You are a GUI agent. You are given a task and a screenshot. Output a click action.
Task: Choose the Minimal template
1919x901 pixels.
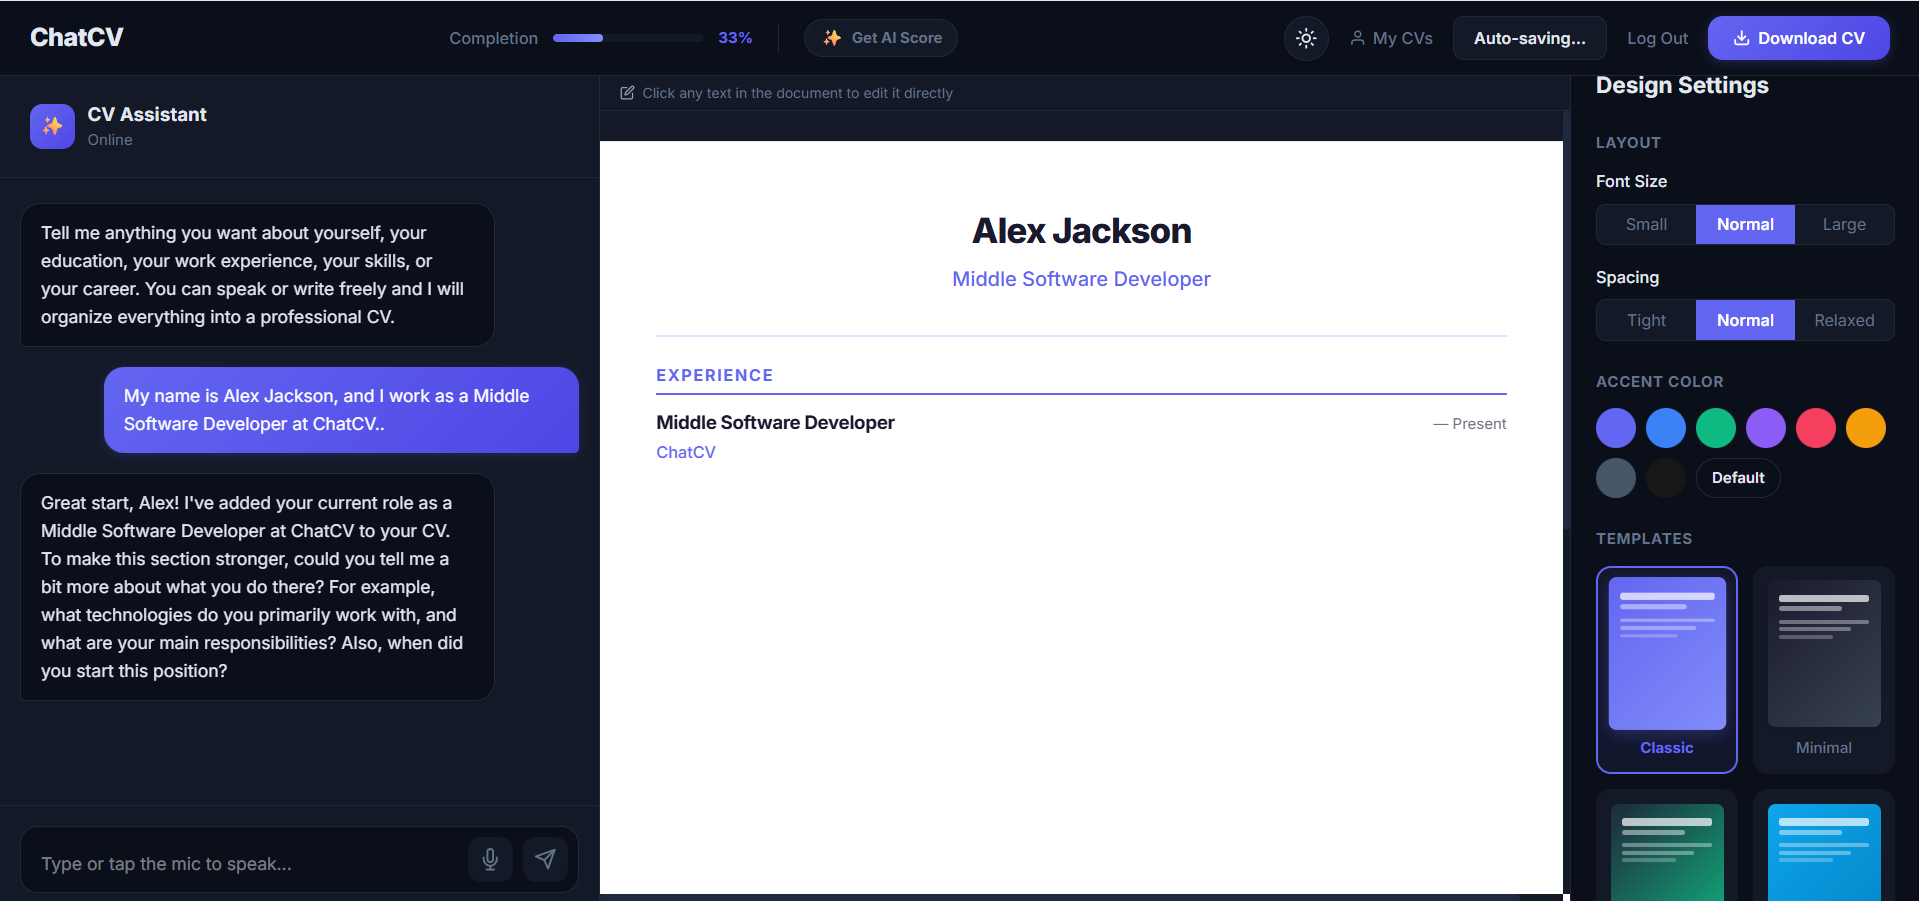point(1823,670)
